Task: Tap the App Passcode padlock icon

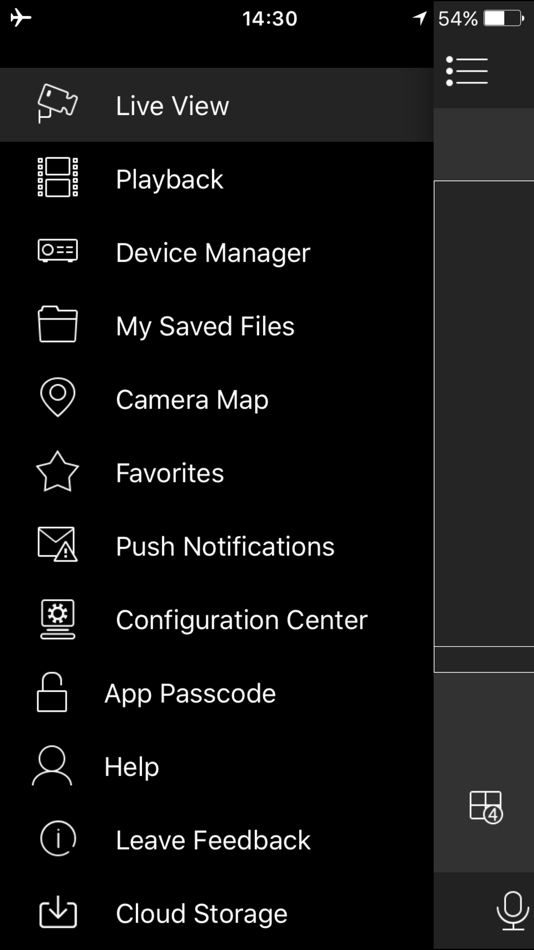Action: coord(52,692)
